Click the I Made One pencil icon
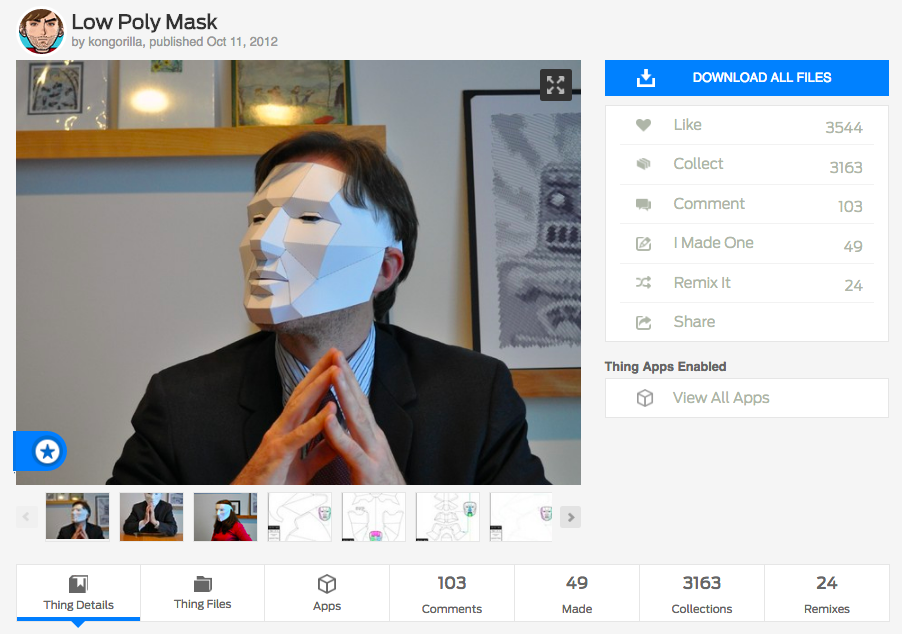The image size is (902, 634). pyautogui.click(x=643, y=243)
